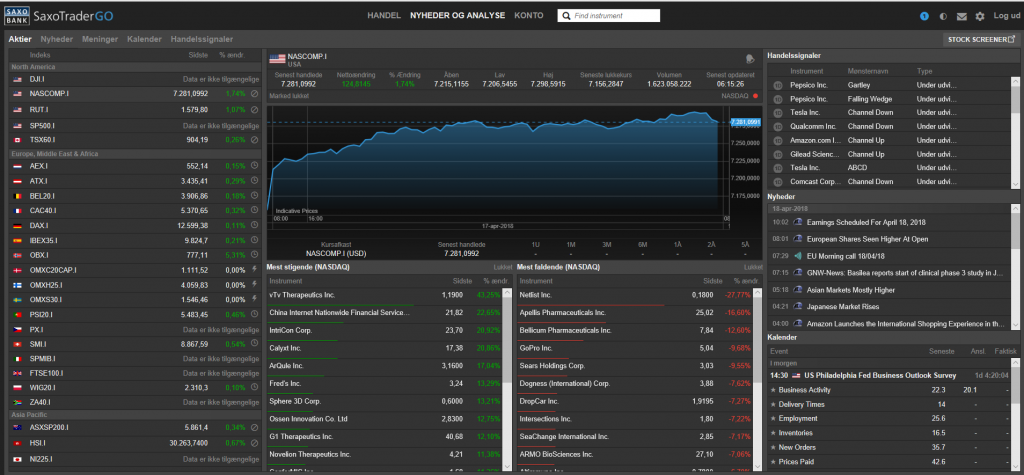
Task: Select the 1M period in the return row
Action: coord(571,244)
